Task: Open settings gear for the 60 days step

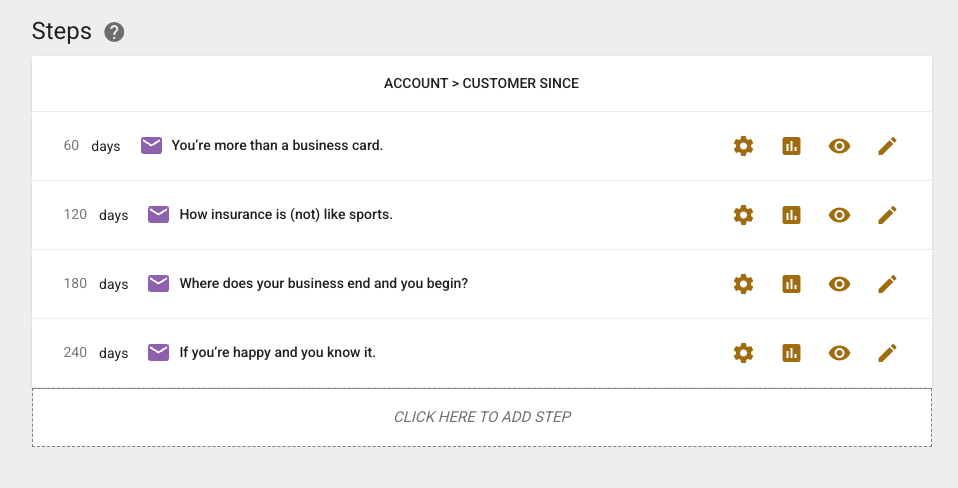Action: pos(743,146)
